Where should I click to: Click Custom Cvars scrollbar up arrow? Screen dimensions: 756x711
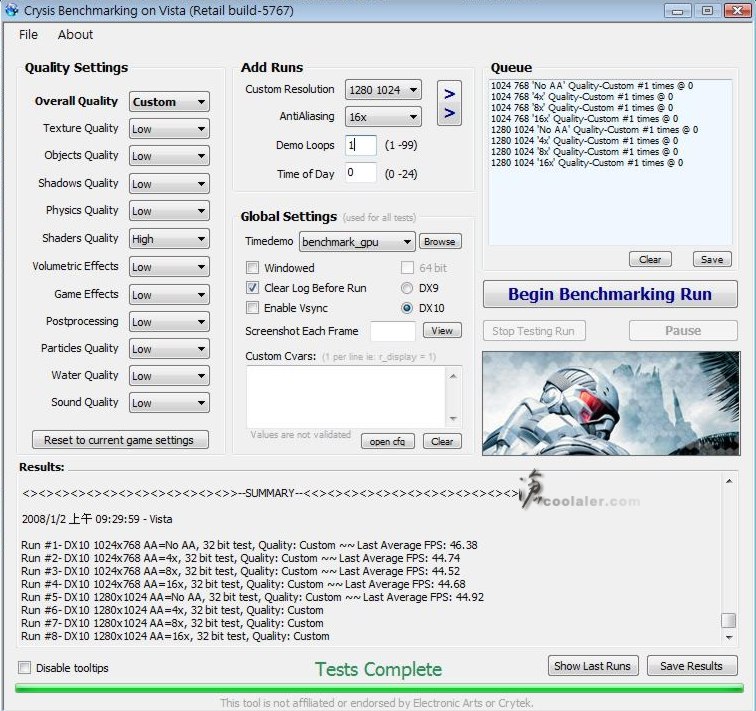[453, 376]
